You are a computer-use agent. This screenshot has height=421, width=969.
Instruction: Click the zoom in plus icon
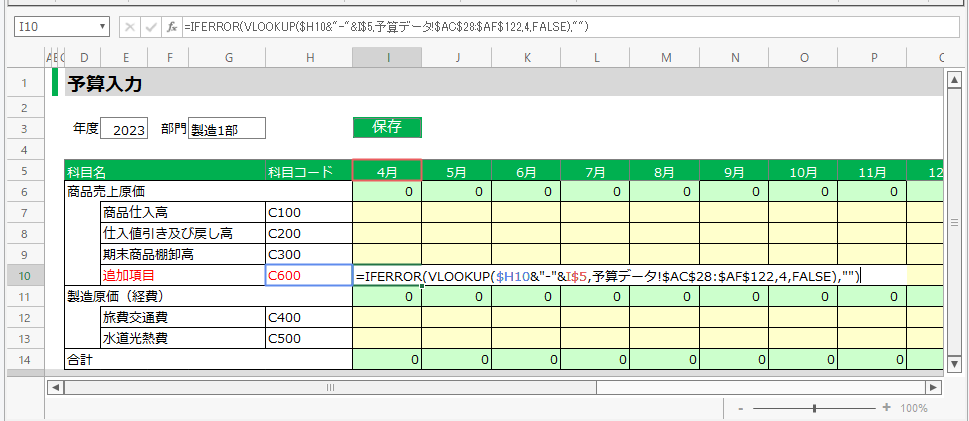tap(886, 408)
